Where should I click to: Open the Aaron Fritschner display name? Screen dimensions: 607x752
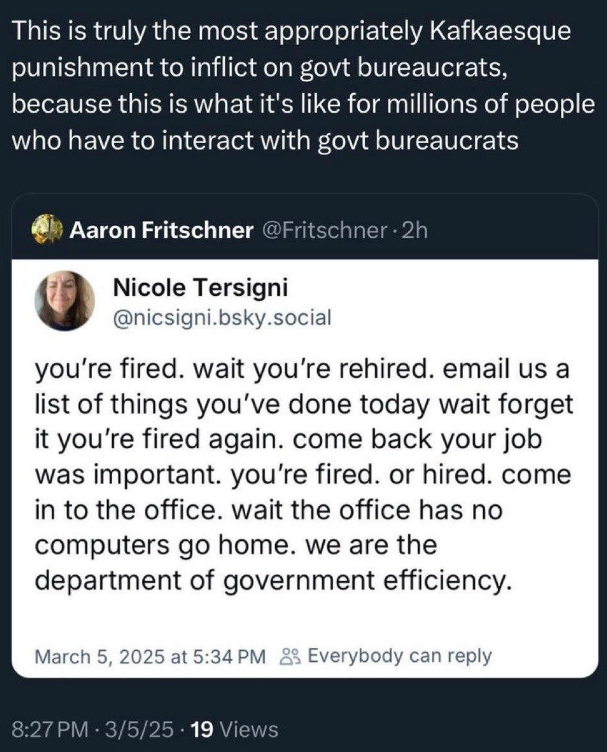(161, 230)
